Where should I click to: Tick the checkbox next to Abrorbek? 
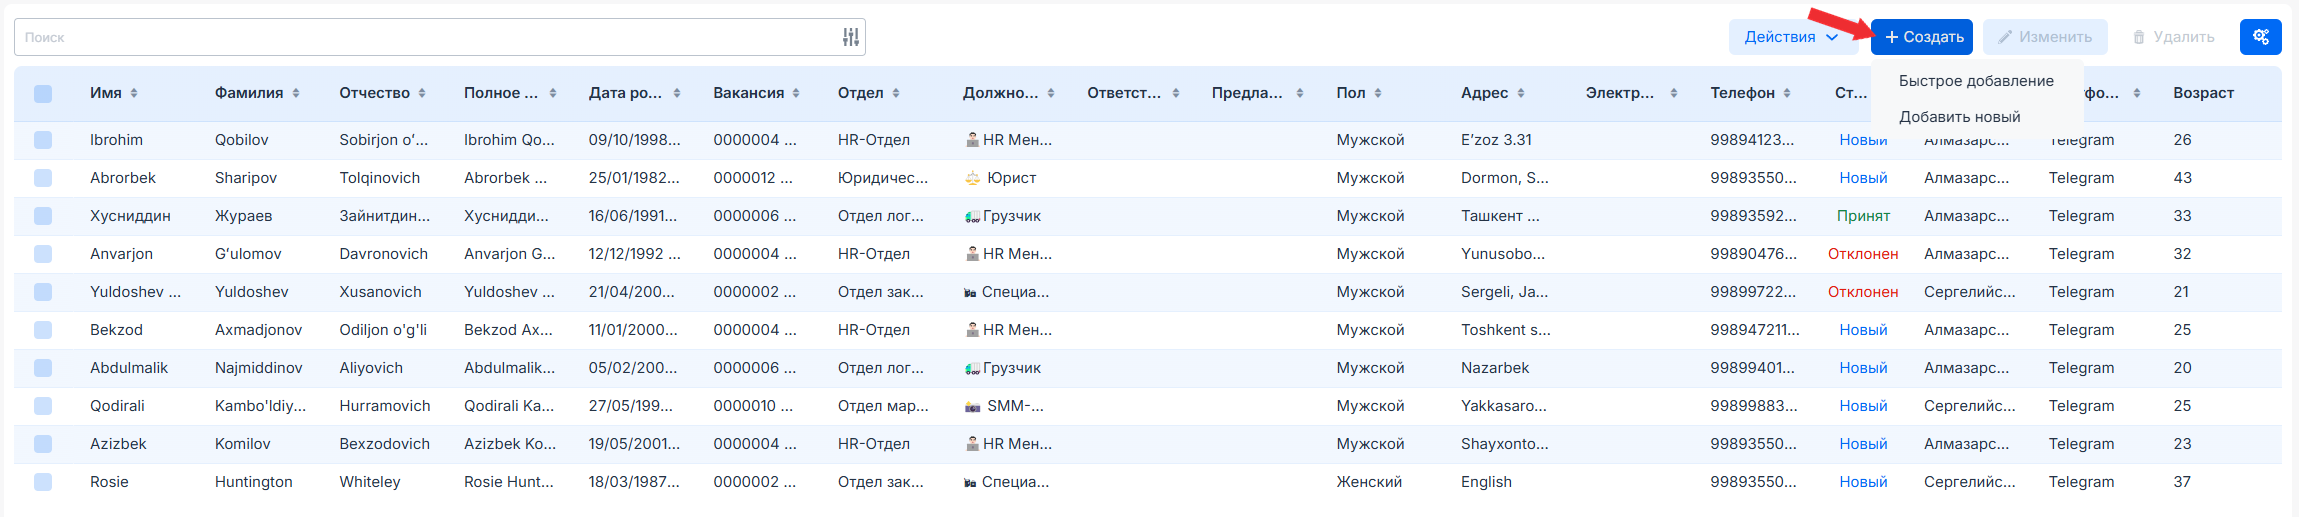(43, 178)
